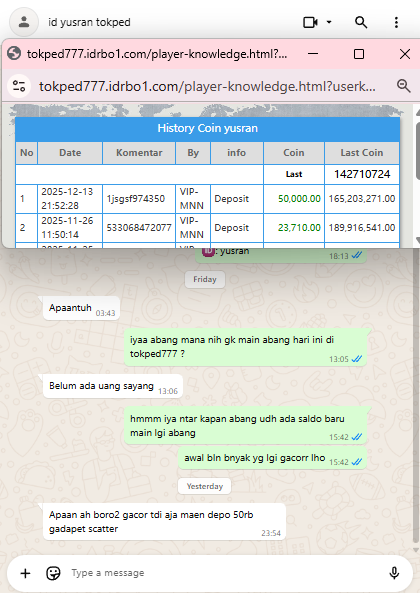This screenshot has width=420, height=593.
Task: Click the zoom magnifier in address bar
Action: (403, 86)
